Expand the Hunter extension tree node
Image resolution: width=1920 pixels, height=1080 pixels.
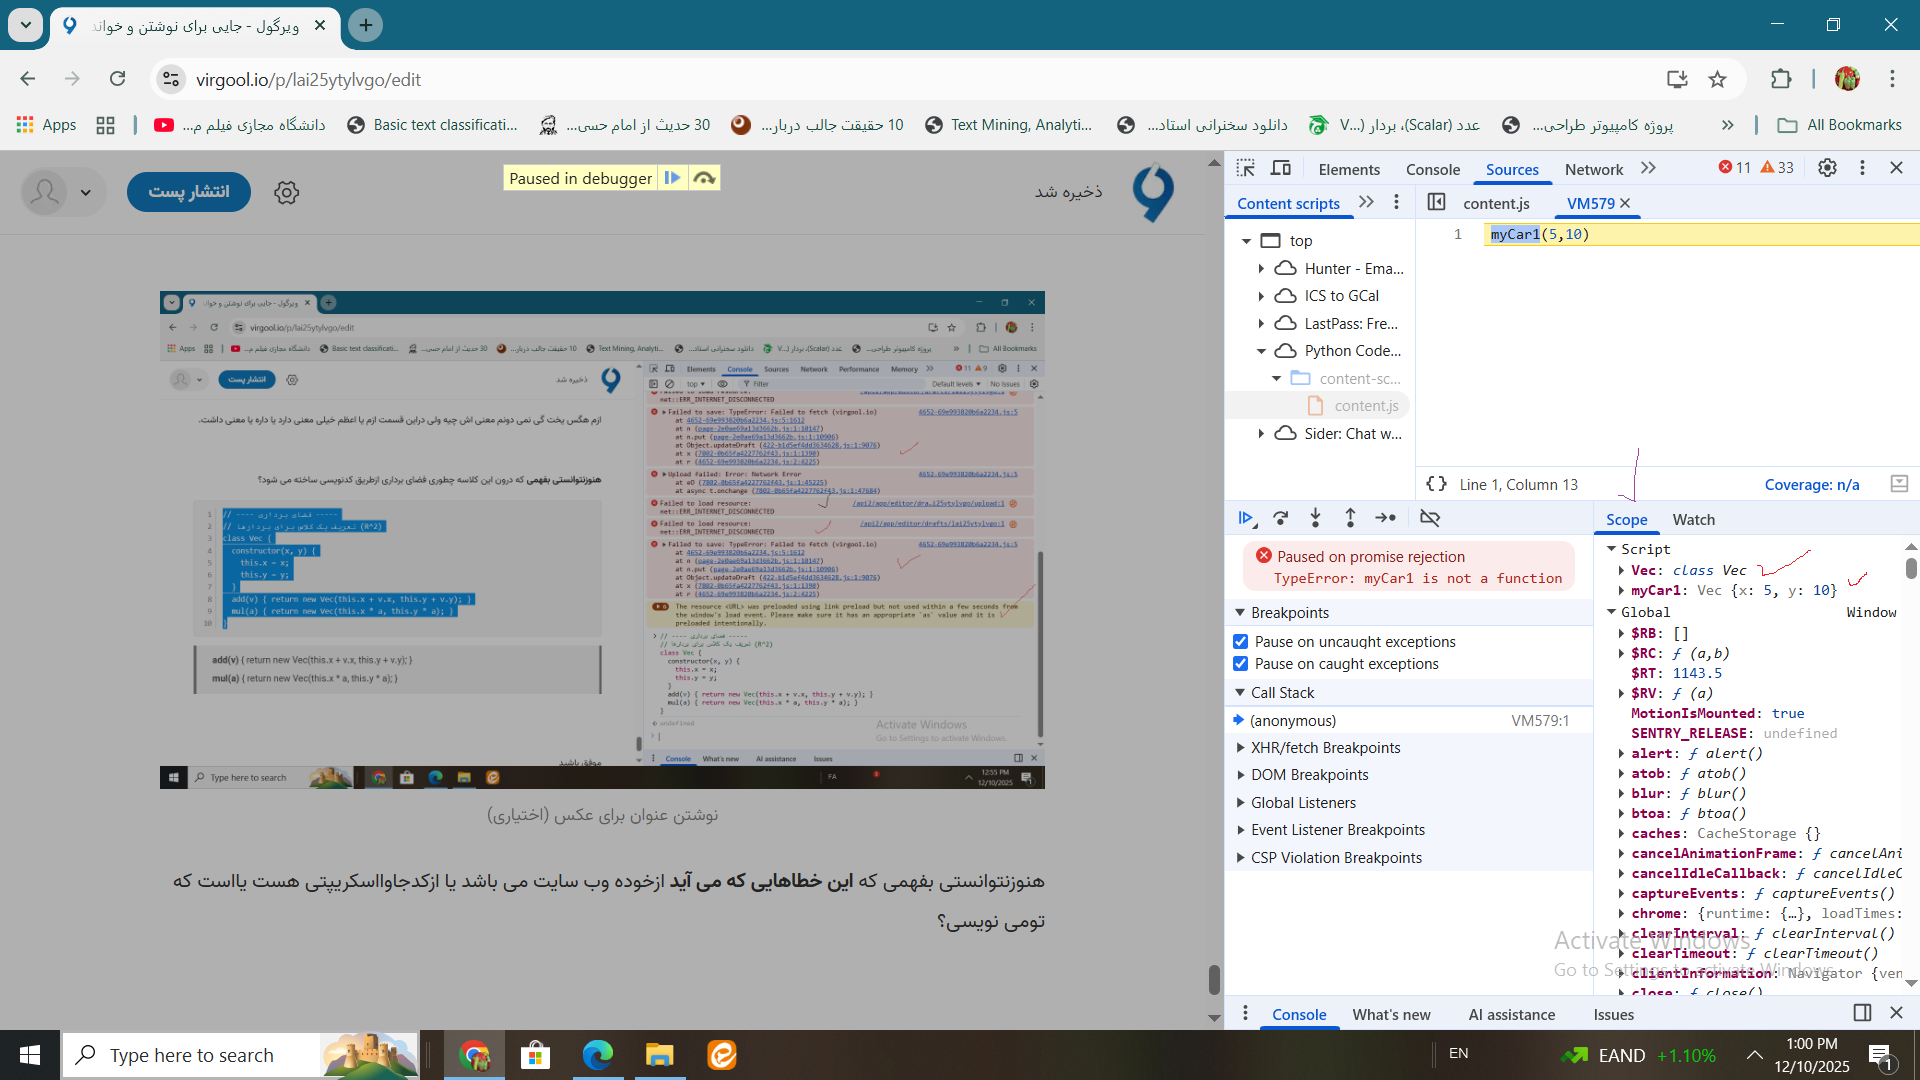pyautogui.click(x=1261, y=268)
